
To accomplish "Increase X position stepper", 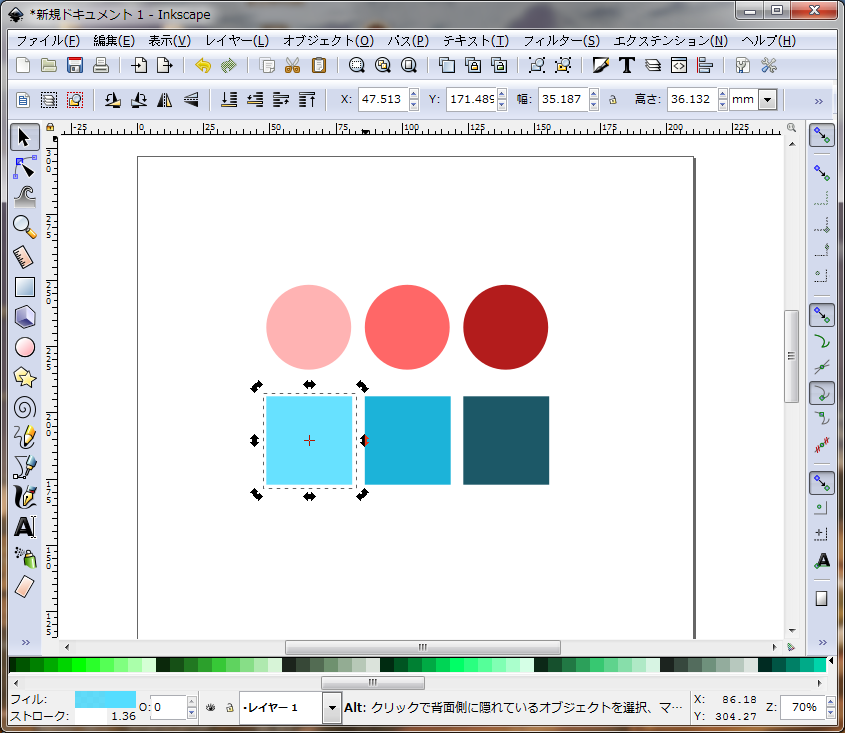I will [x=413, y=94].
